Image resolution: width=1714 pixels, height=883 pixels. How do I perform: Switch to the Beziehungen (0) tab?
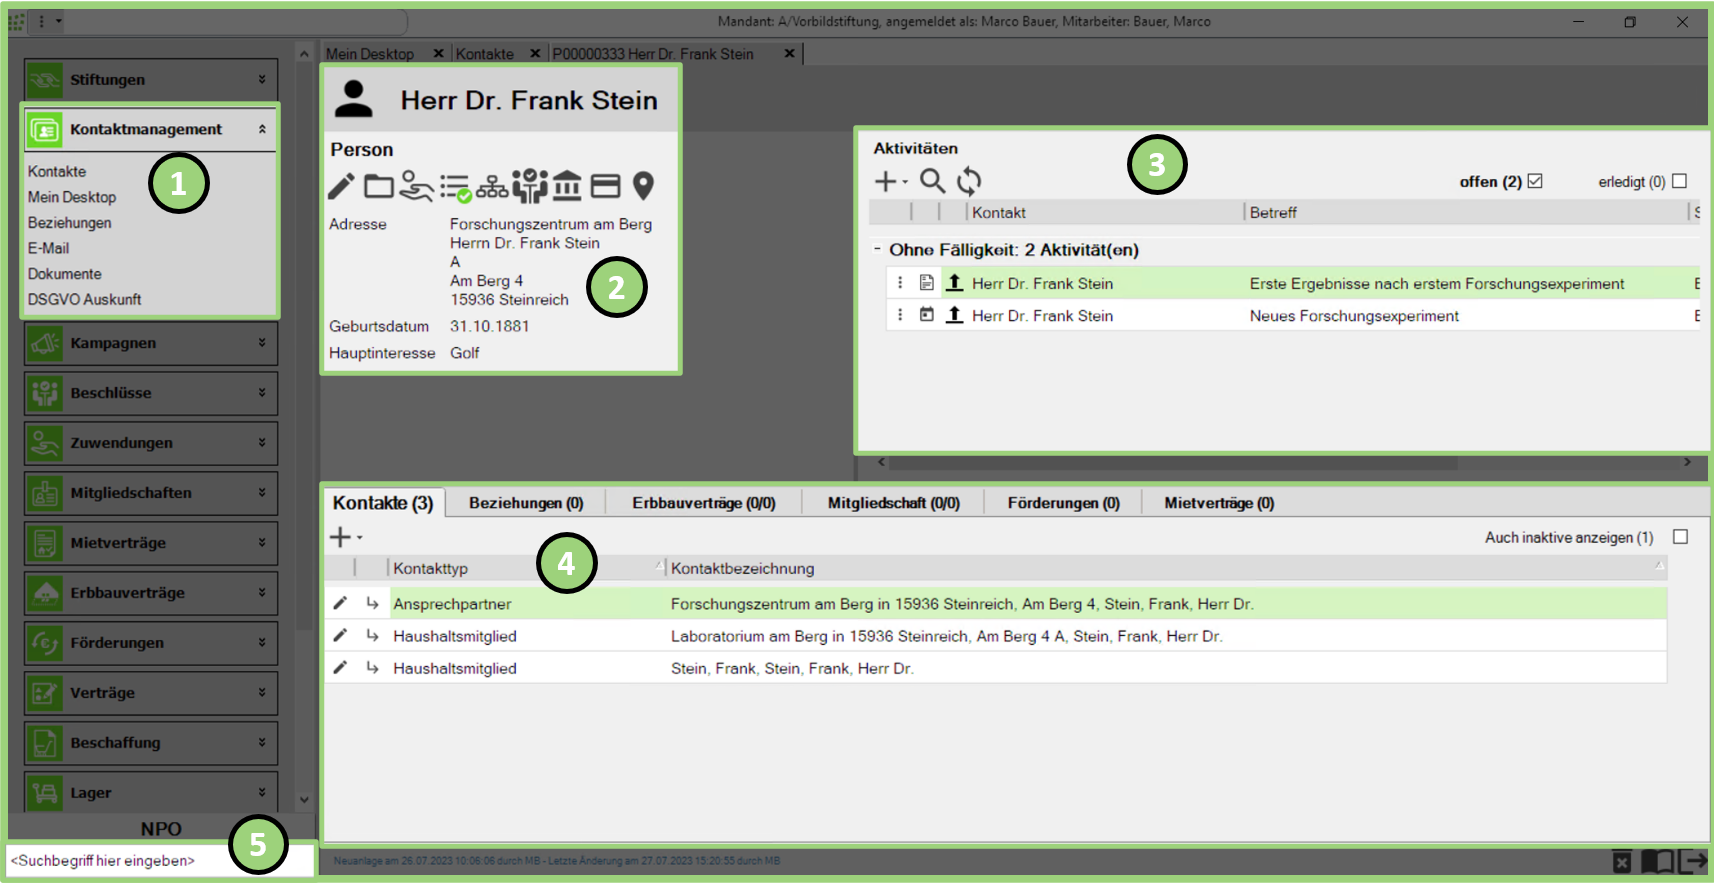(x=525, y=503)
